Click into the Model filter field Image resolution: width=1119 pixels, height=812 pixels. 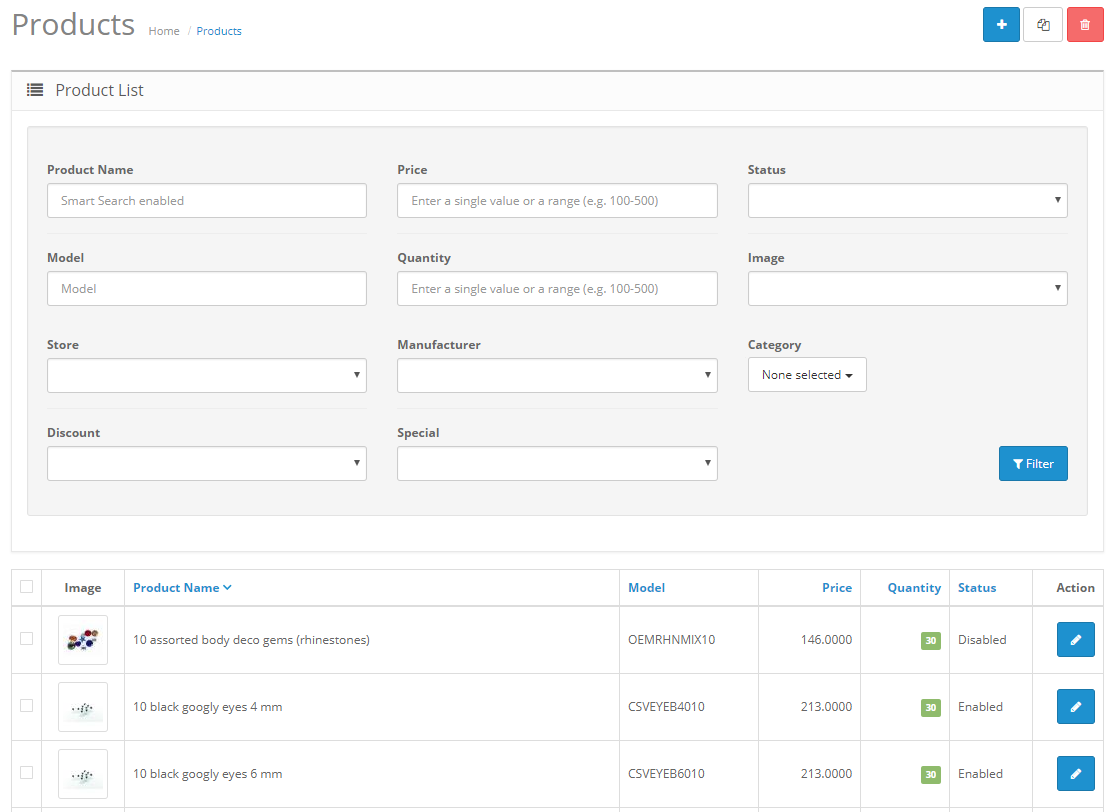tap(207, 288)
